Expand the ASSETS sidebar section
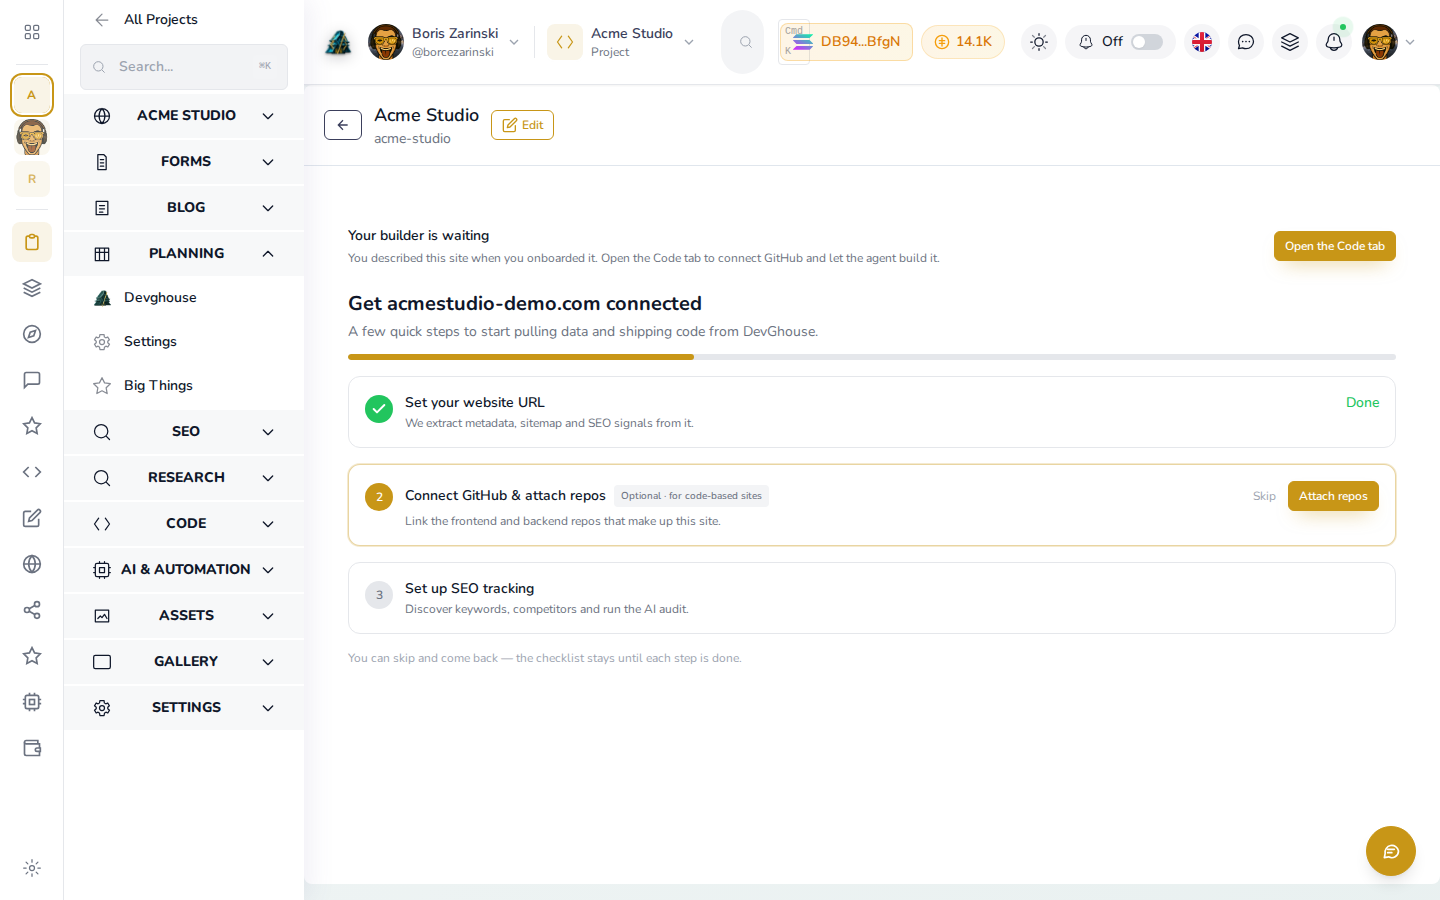This screenshot has width=1440, height=900. click(184, 616)
